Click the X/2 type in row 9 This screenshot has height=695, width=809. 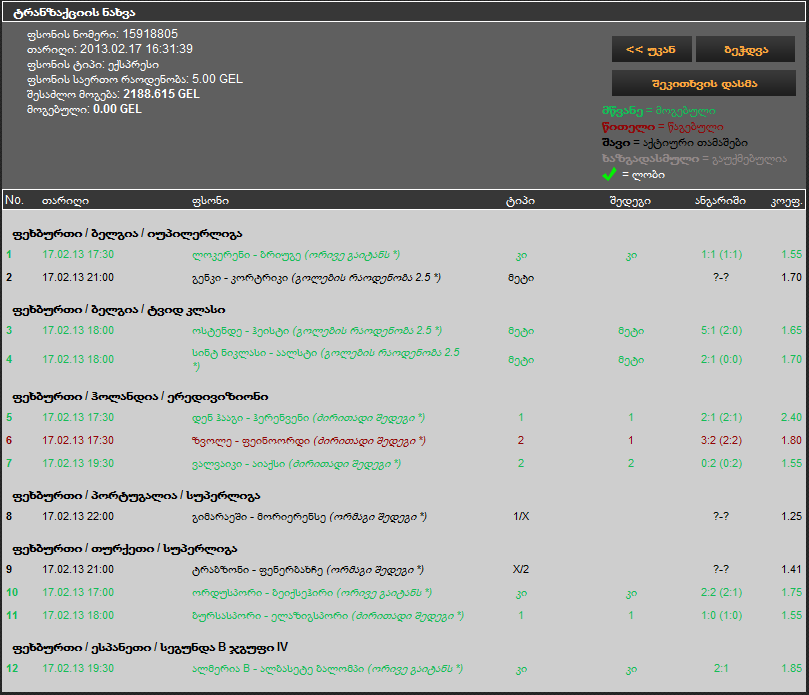pos(521,569)
